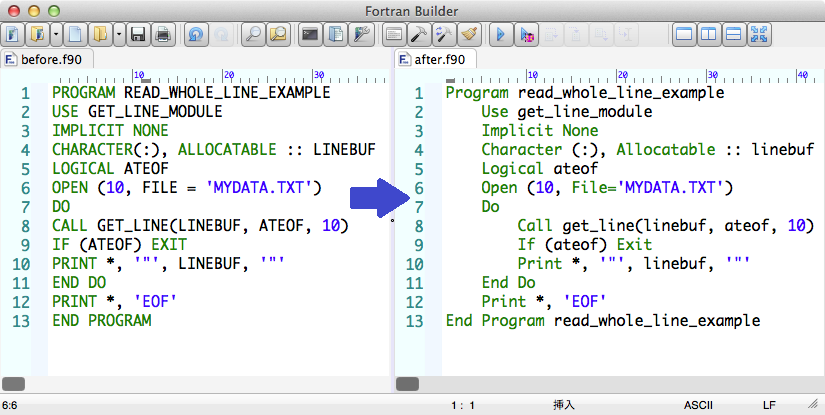
Task: Open the terminal console icon
Action: coord(310,35)
